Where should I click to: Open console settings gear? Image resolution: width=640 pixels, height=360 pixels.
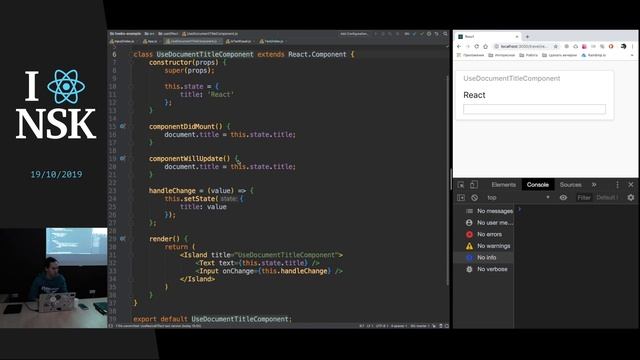click(631, 198)
